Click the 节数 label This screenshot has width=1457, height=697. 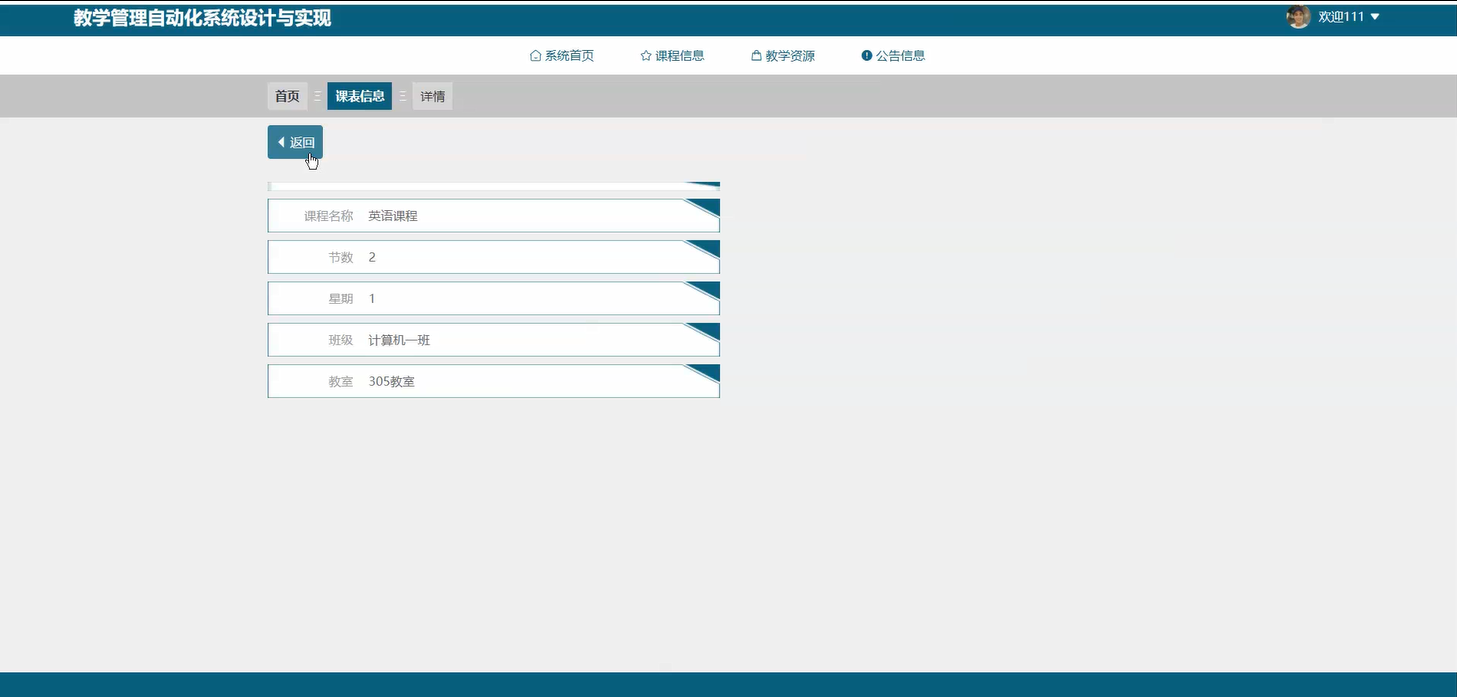click(341, 257)
